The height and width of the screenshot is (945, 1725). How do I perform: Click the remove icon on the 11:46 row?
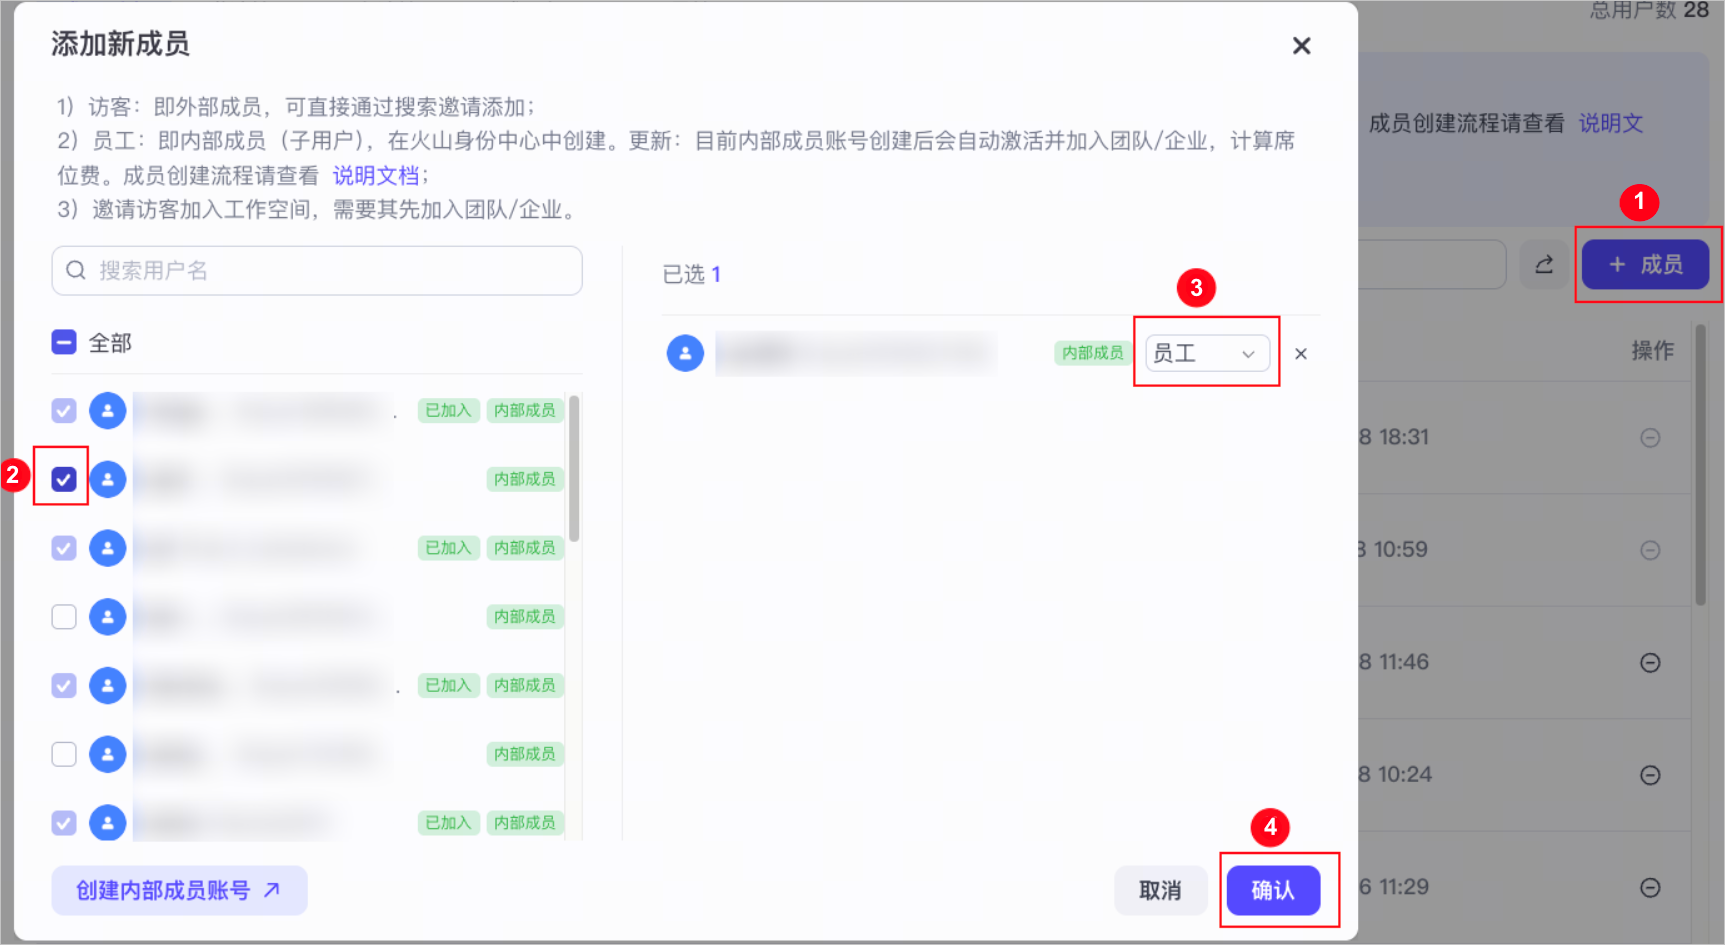coord(1650,663)
